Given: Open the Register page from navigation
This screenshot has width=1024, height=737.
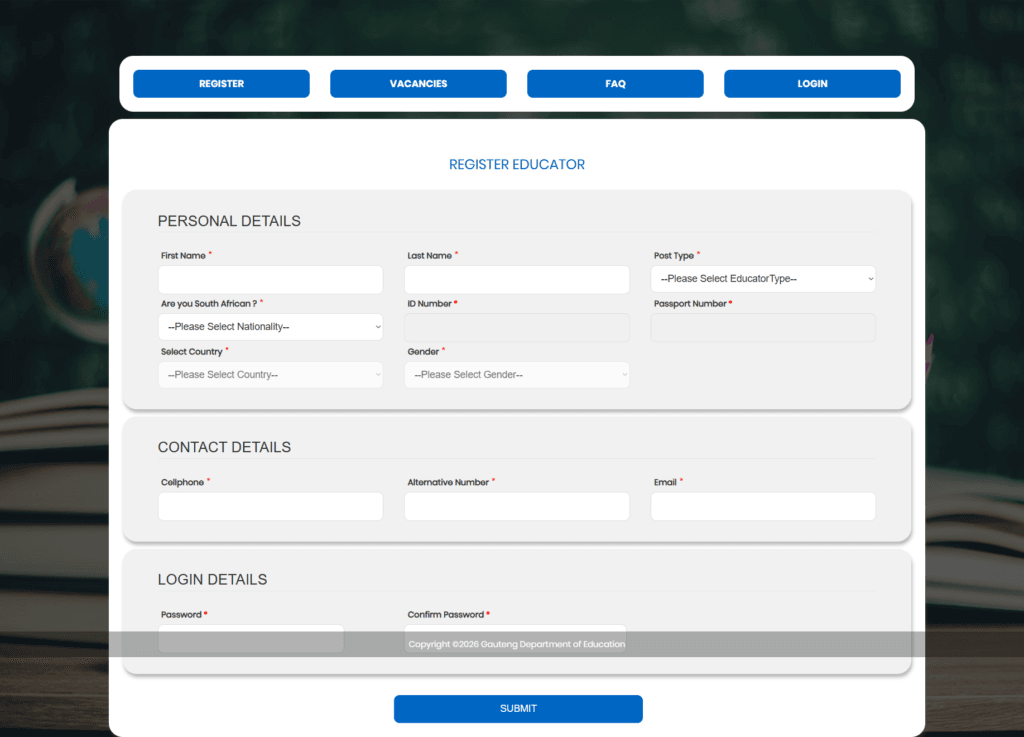Looking at the screenshot, I should pos(221,84).
